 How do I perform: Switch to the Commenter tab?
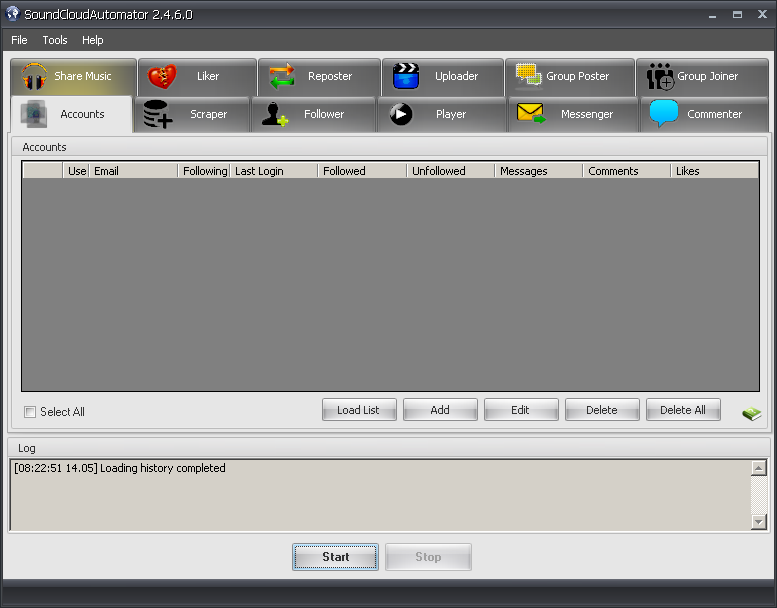(704, 114)
